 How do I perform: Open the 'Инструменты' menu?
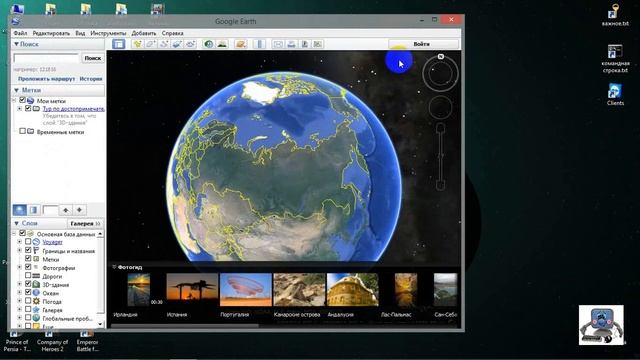point(108,33)
